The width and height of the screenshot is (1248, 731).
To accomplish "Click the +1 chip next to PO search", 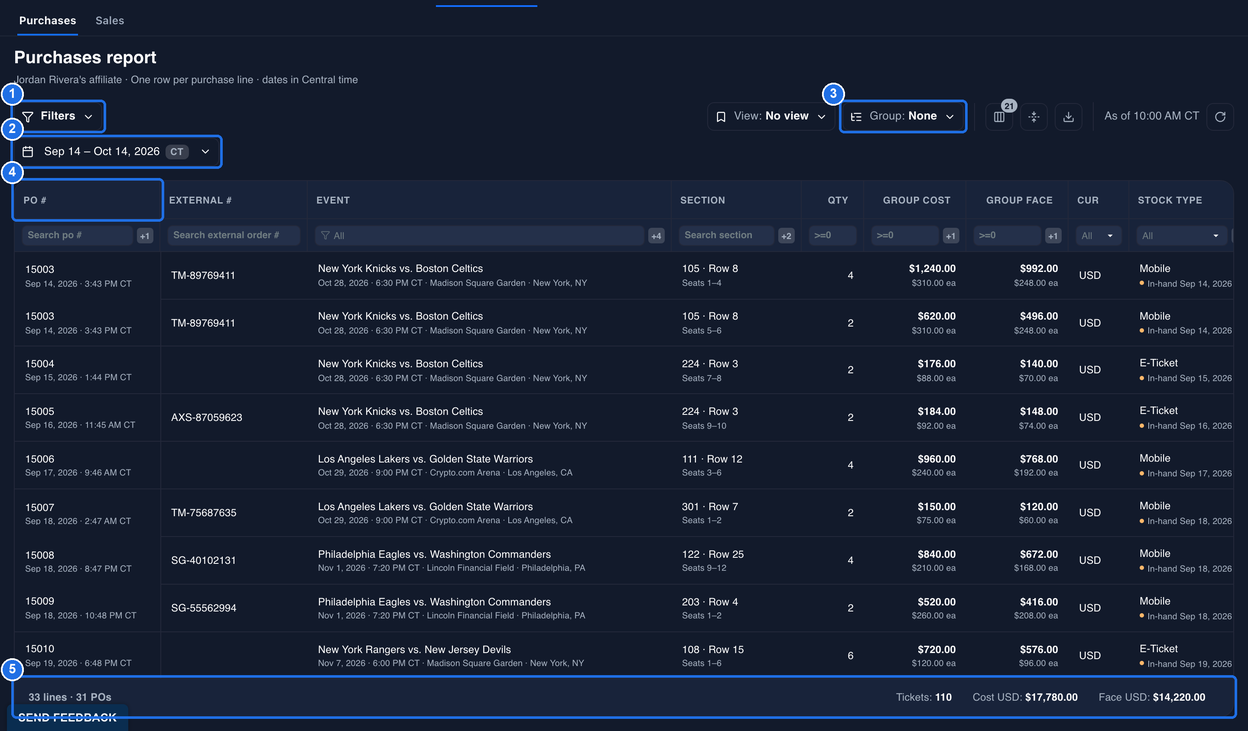I will coord(145,236).
